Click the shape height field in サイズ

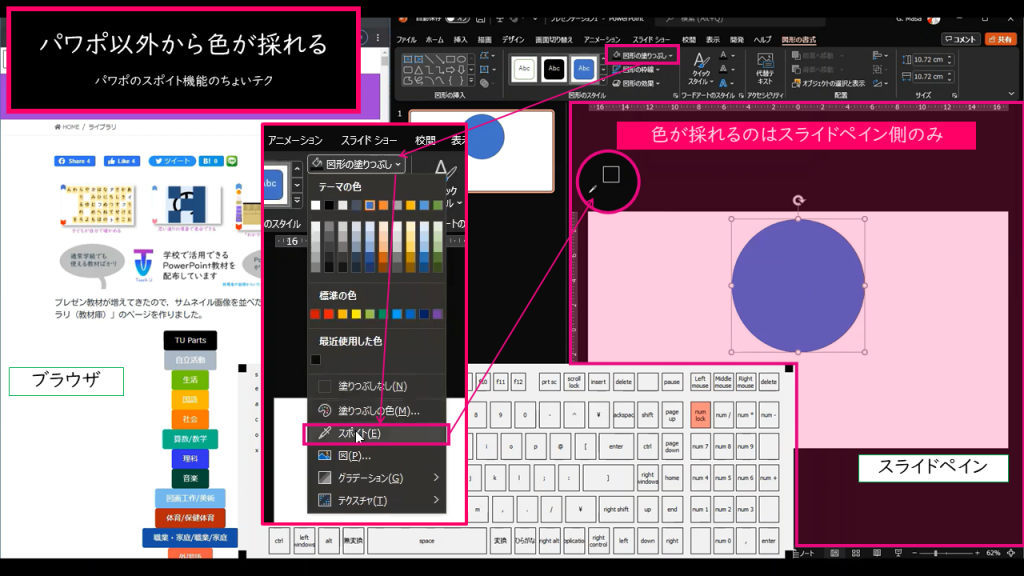point(933,59)
